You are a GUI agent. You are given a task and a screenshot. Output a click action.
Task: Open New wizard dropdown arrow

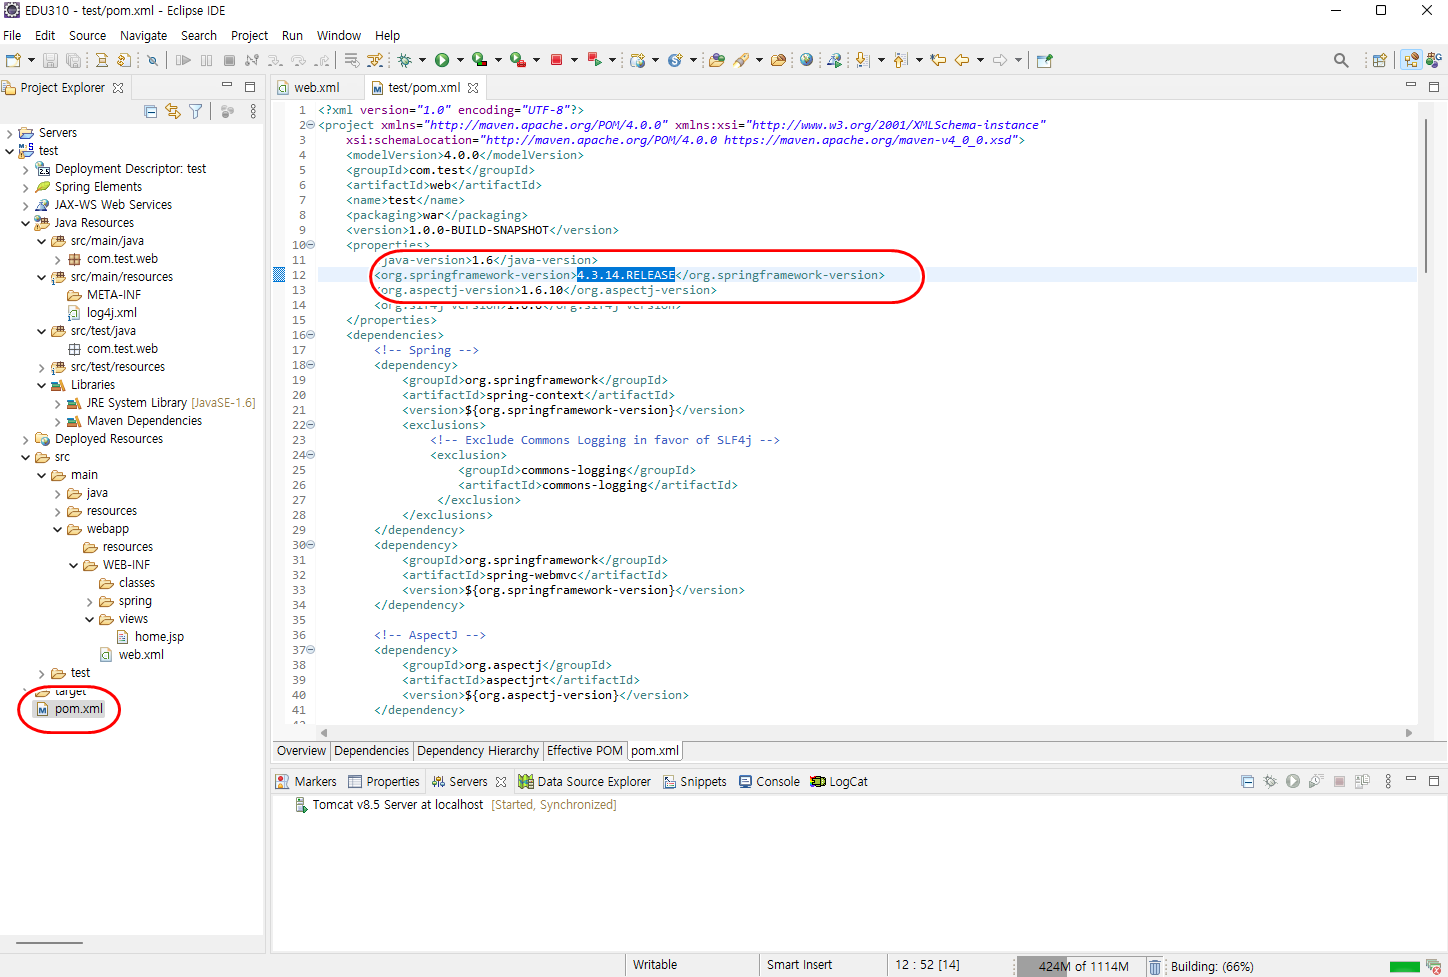point(31,60)
